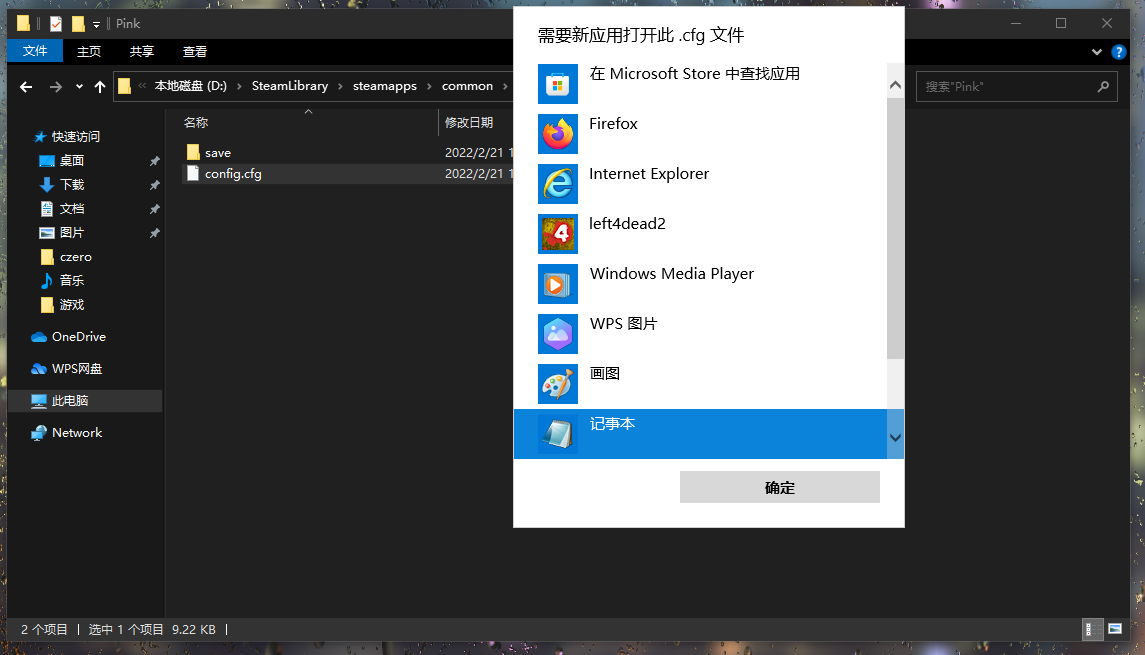Click the Microsoft Store app icon
This screenshot has width=1145, height=655.
558,84
